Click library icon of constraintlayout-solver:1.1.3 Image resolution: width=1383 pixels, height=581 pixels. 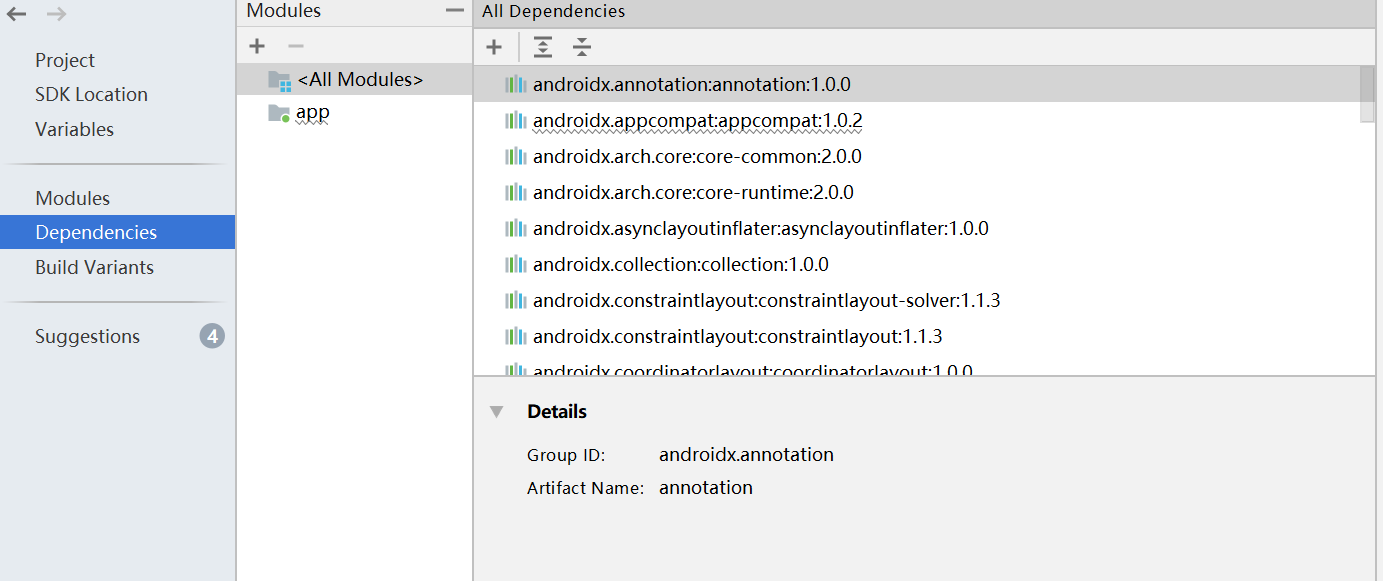coord(516,301)
